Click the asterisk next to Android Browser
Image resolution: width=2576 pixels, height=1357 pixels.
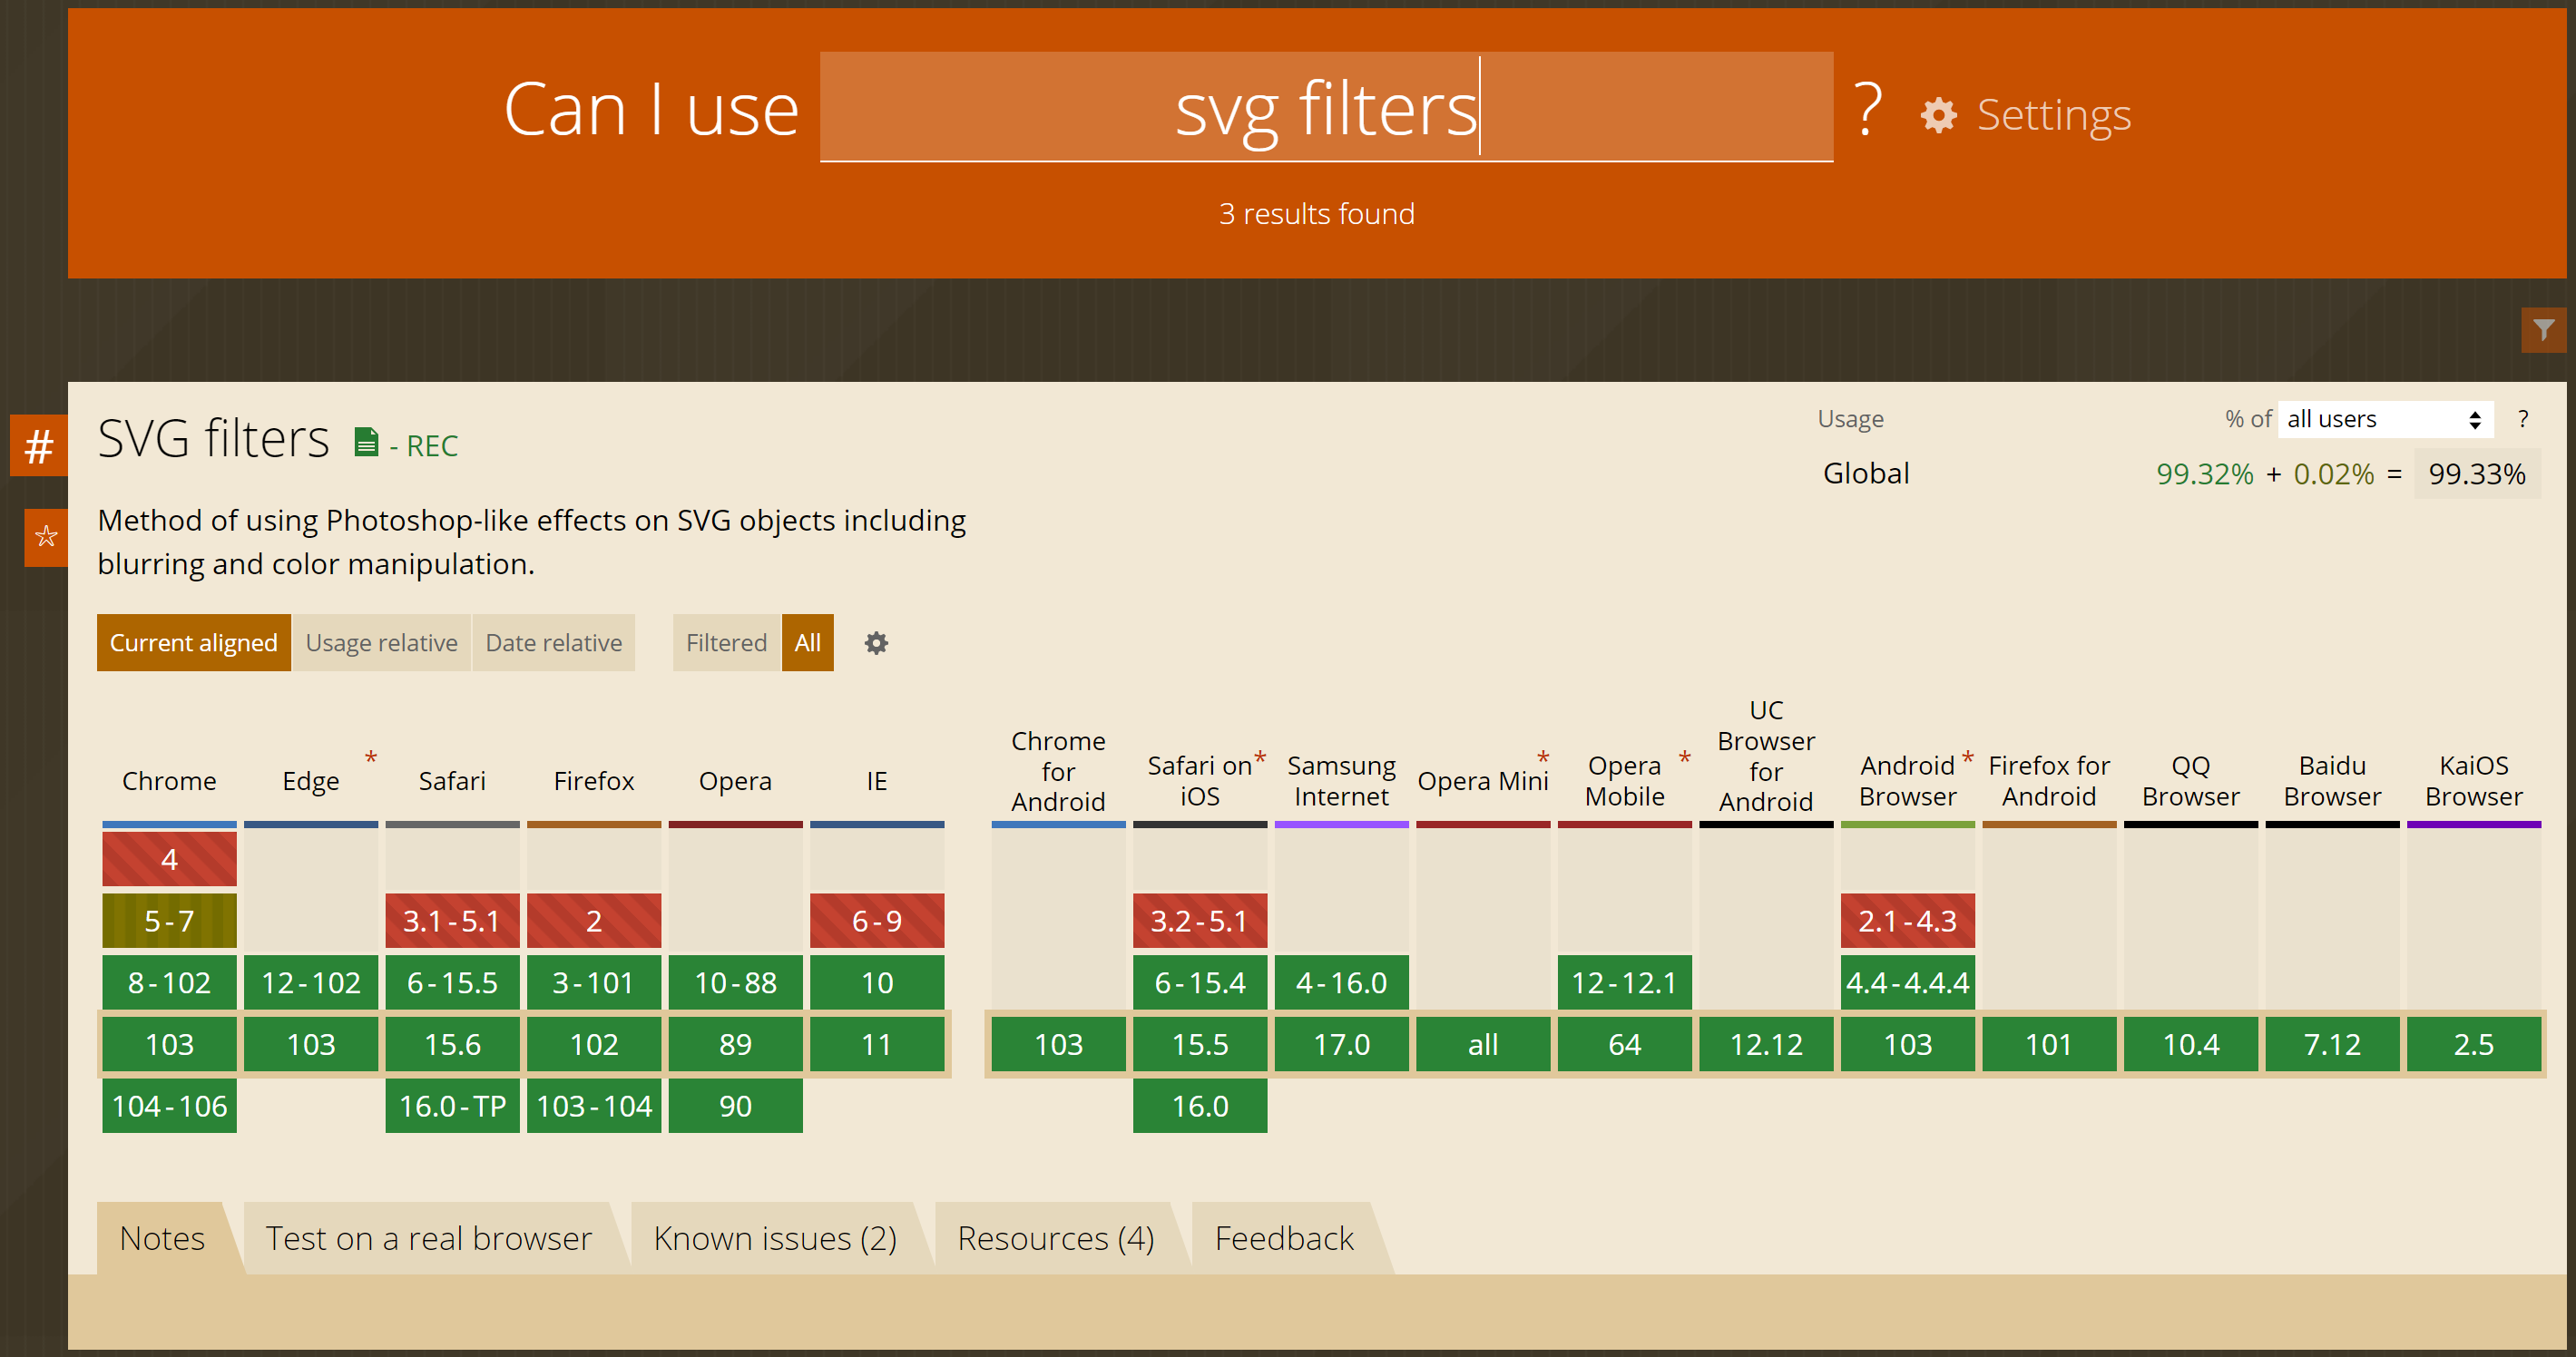(x=1967, y=759)
